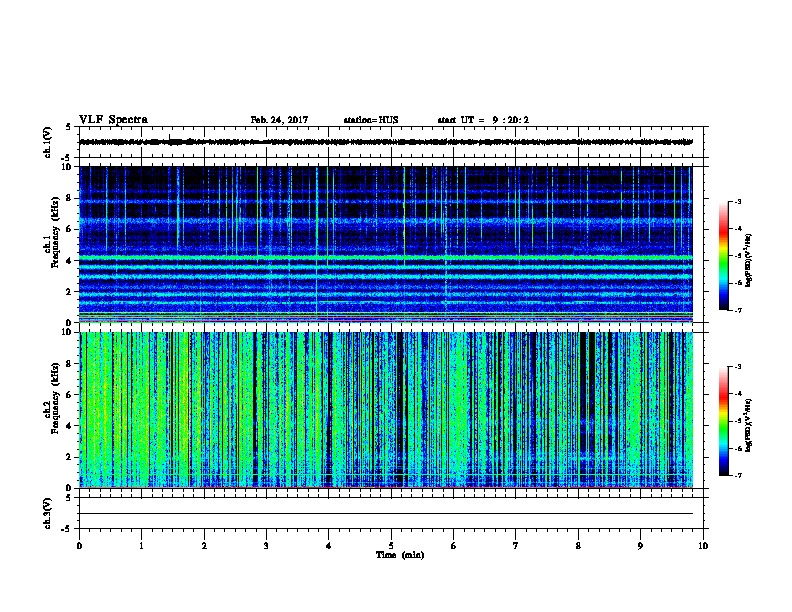Click the ch.3(V) waveform axis label
This screenshot has height=612, width=792.
48,513
